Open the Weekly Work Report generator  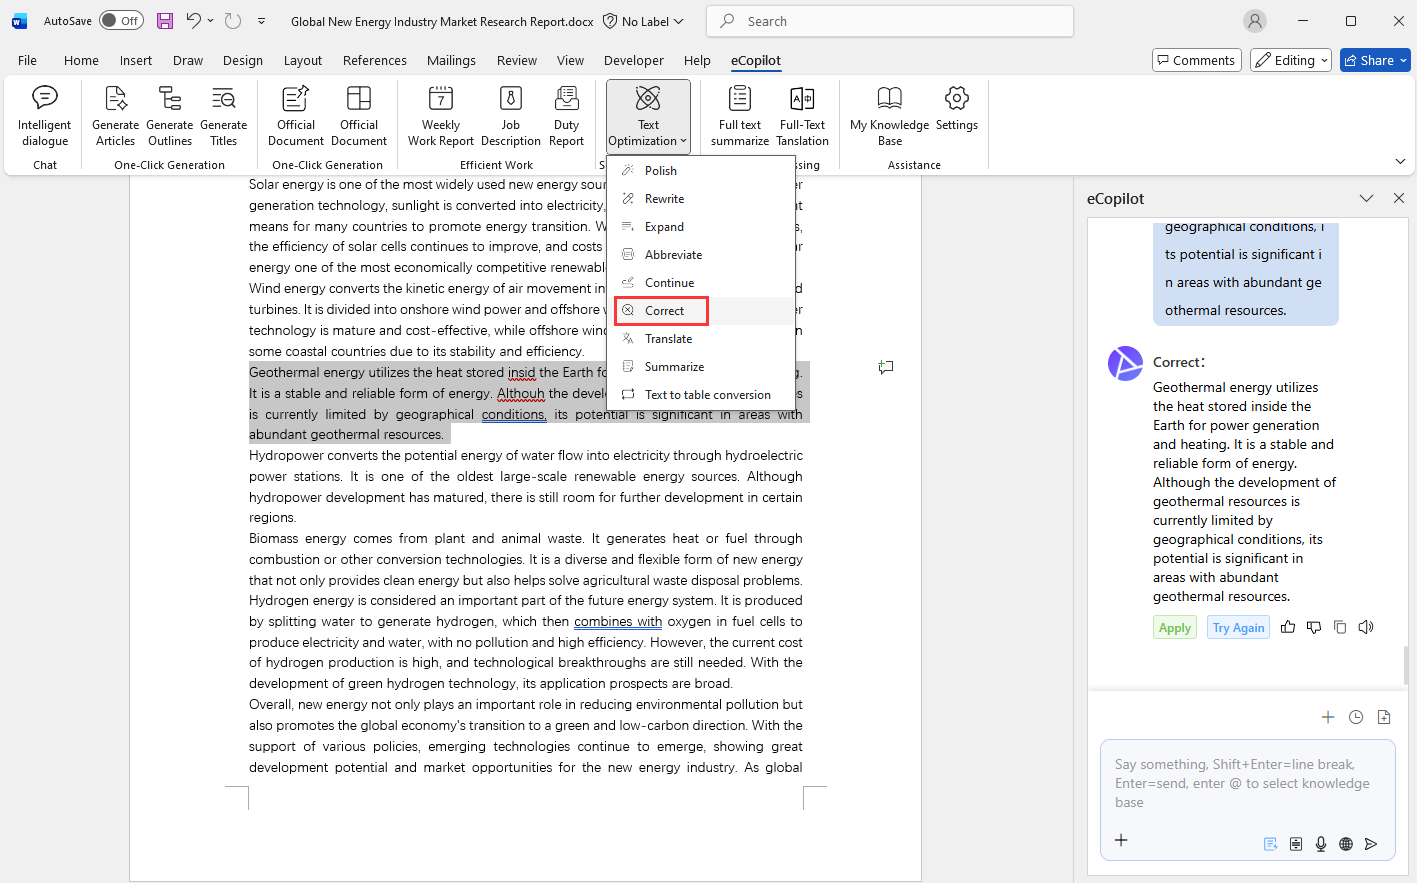440,116
